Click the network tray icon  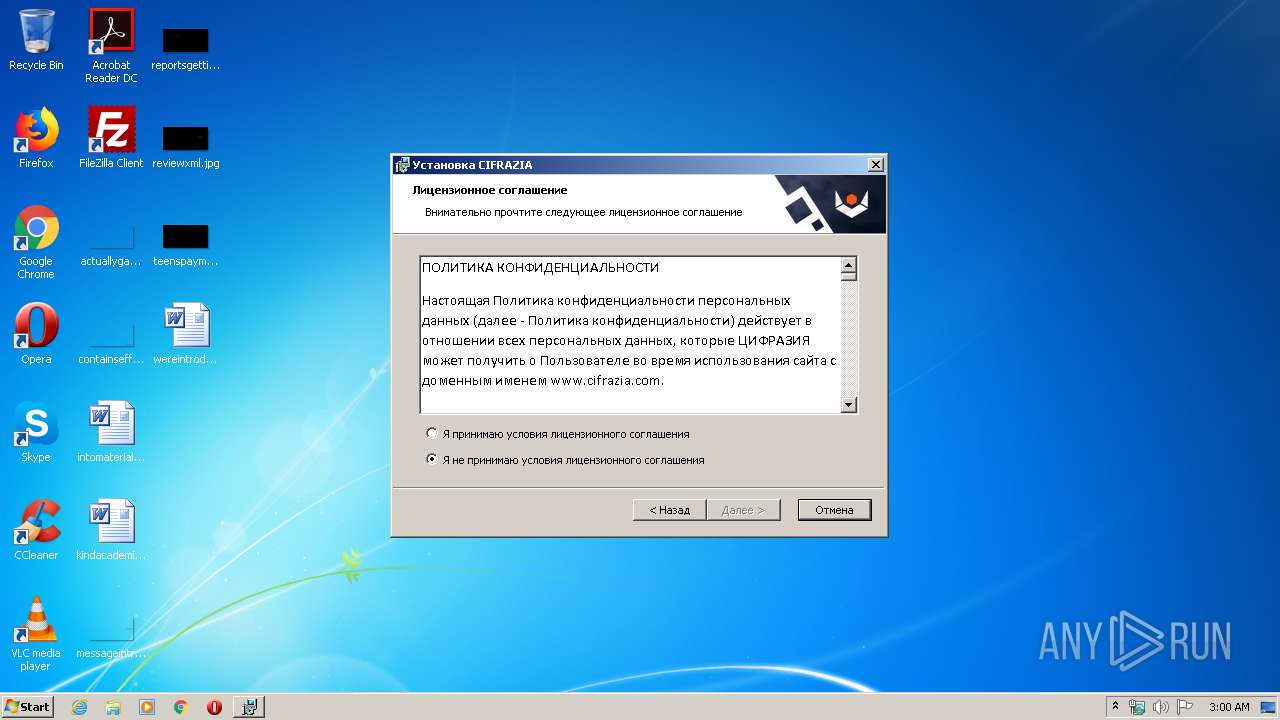point(1137,707)
